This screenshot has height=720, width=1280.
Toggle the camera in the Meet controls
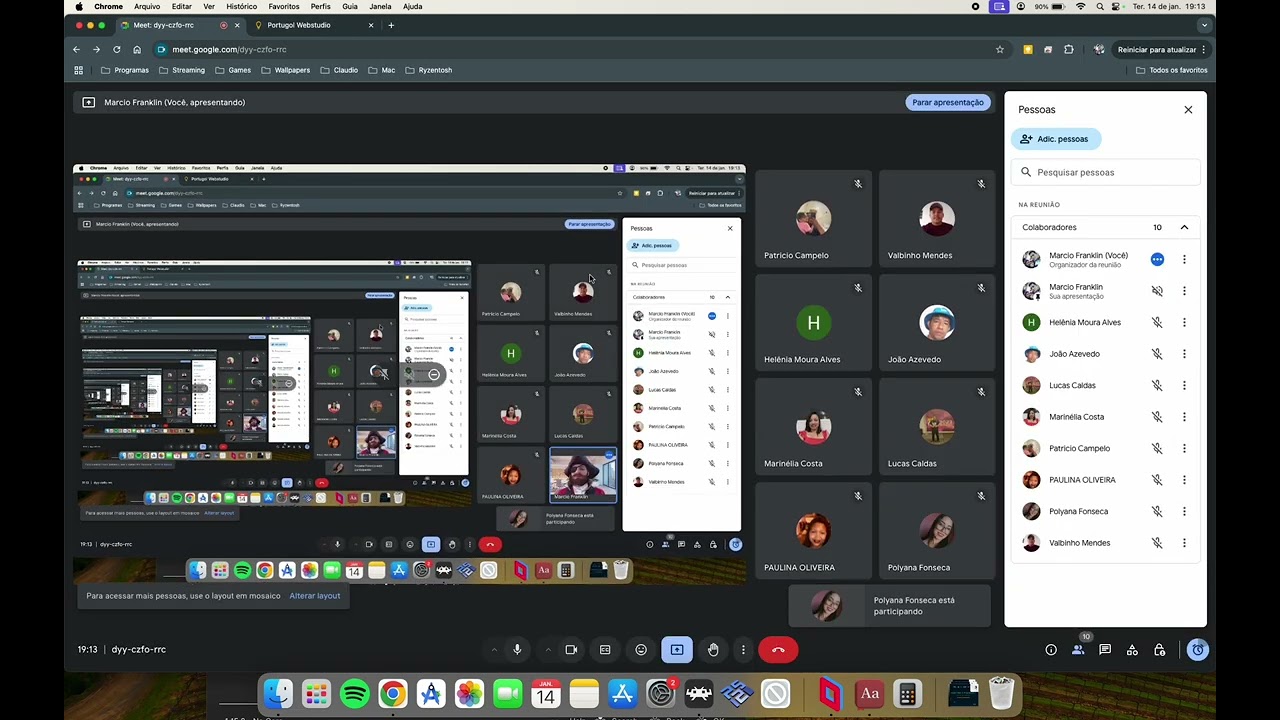571,650
